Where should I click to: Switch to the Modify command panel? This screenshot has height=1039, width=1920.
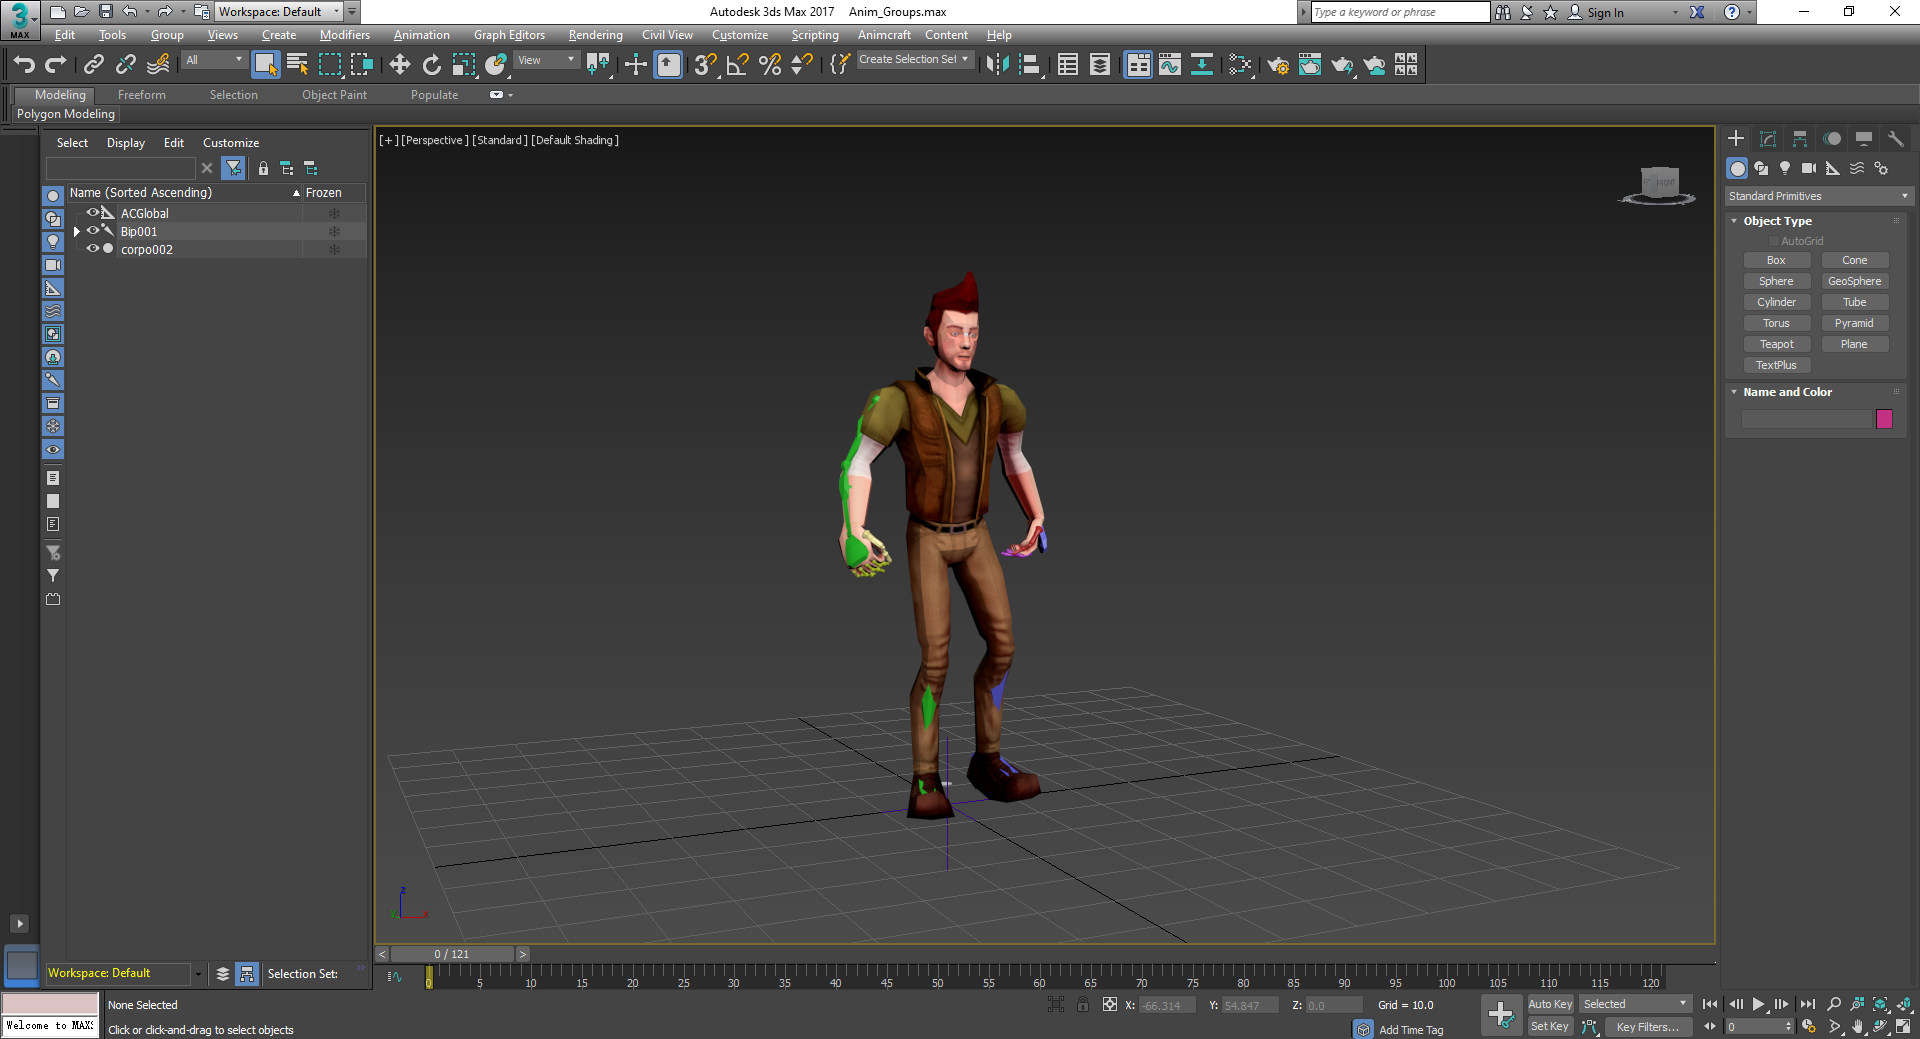click(1768, 139)
